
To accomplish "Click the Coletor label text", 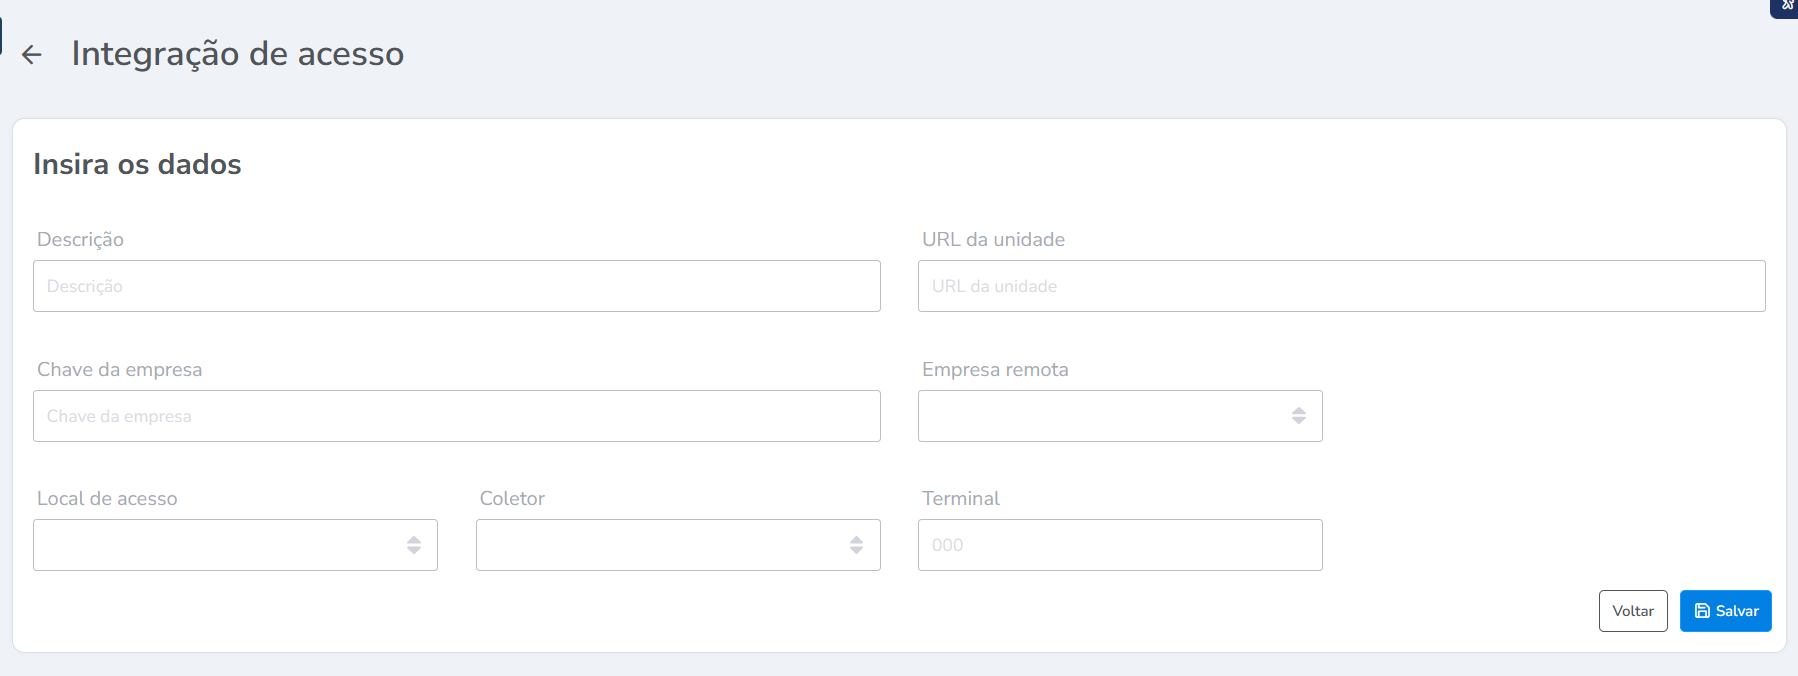I will pyautogui.click(x=512, y=498).
